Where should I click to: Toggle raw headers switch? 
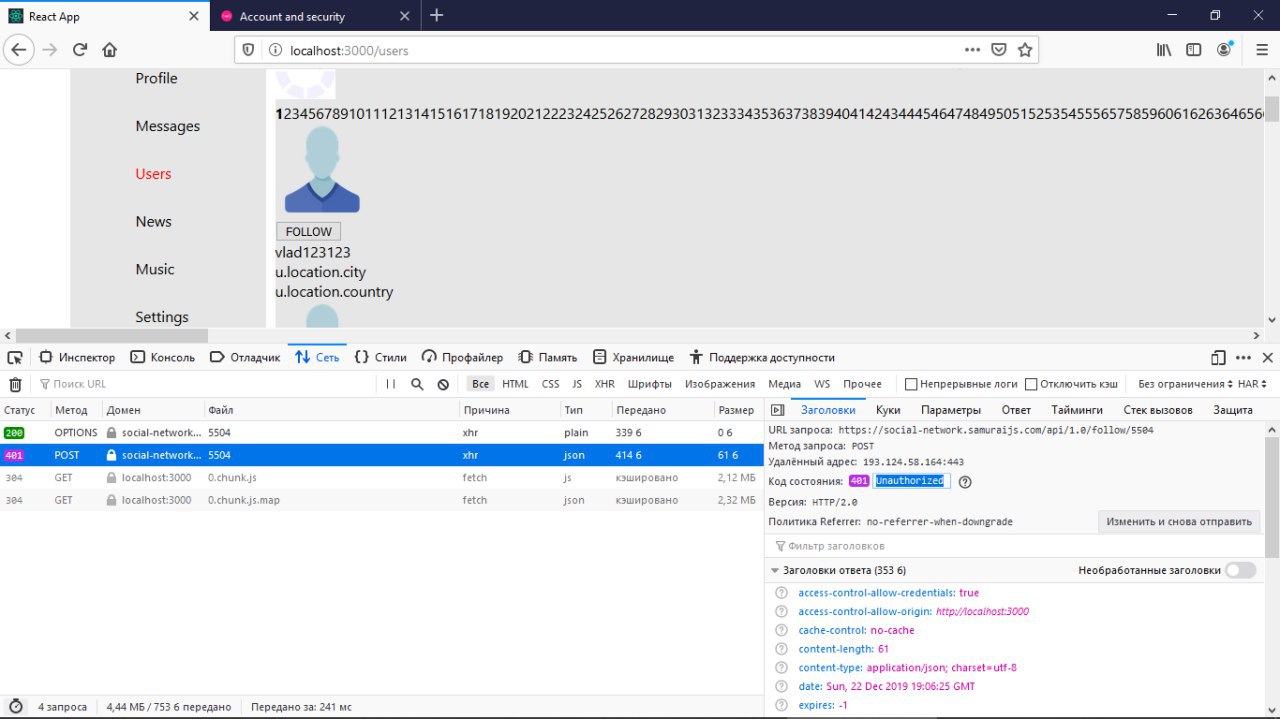[x=1240, y=570]
